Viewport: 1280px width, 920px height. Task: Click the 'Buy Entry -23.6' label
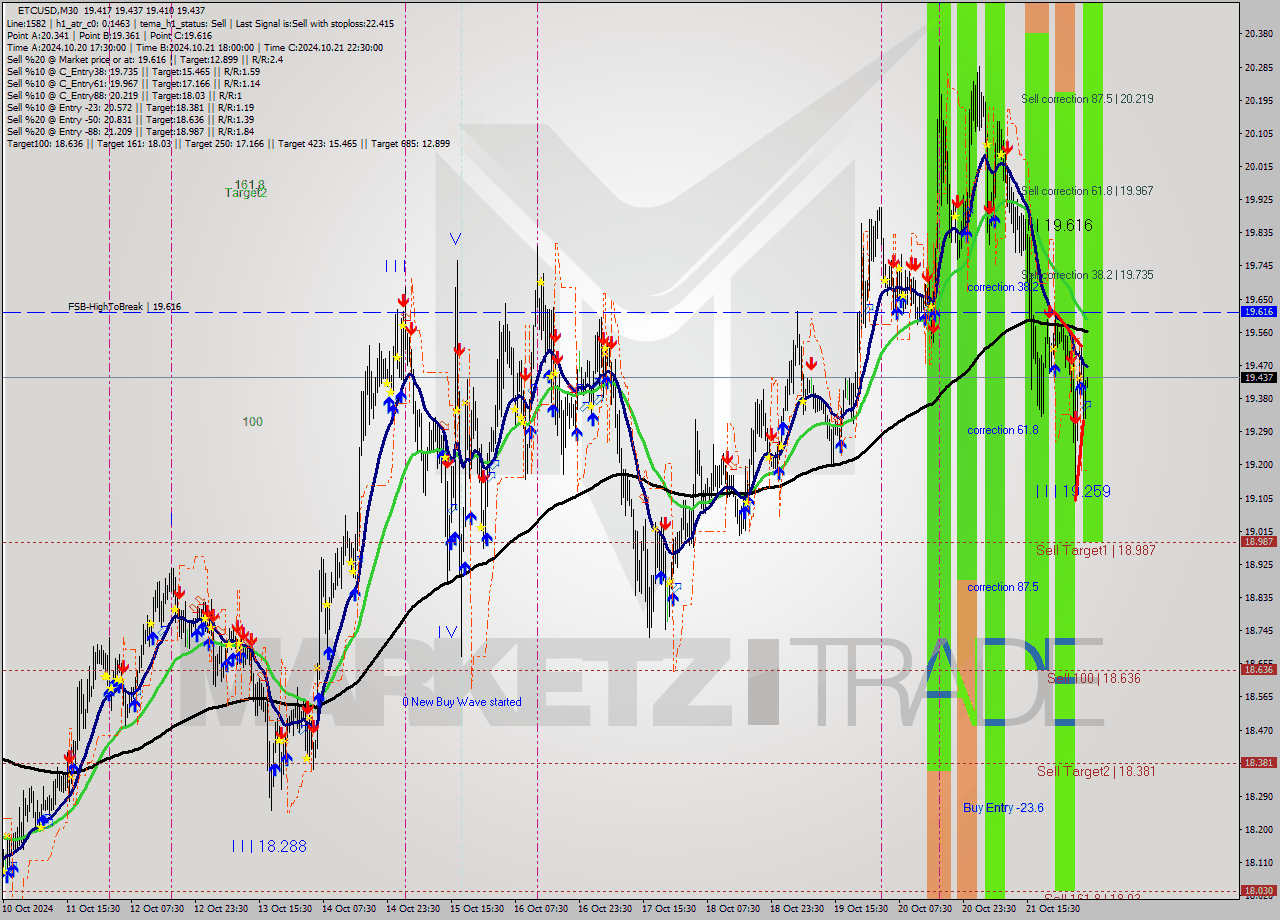1004,807
